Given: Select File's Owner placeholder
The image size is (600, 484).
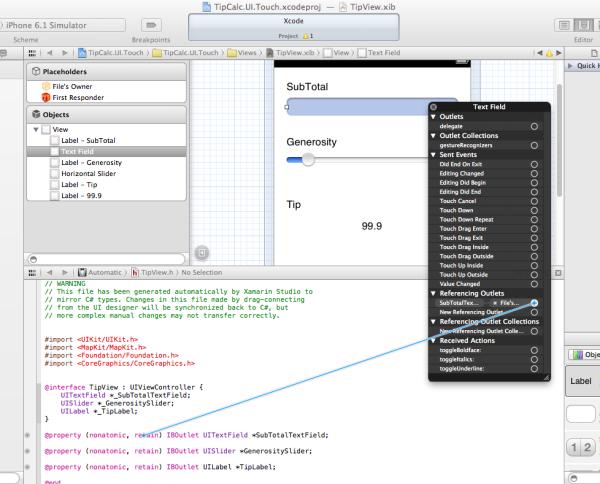Looking at the screenshot, I should coord(106,86).
